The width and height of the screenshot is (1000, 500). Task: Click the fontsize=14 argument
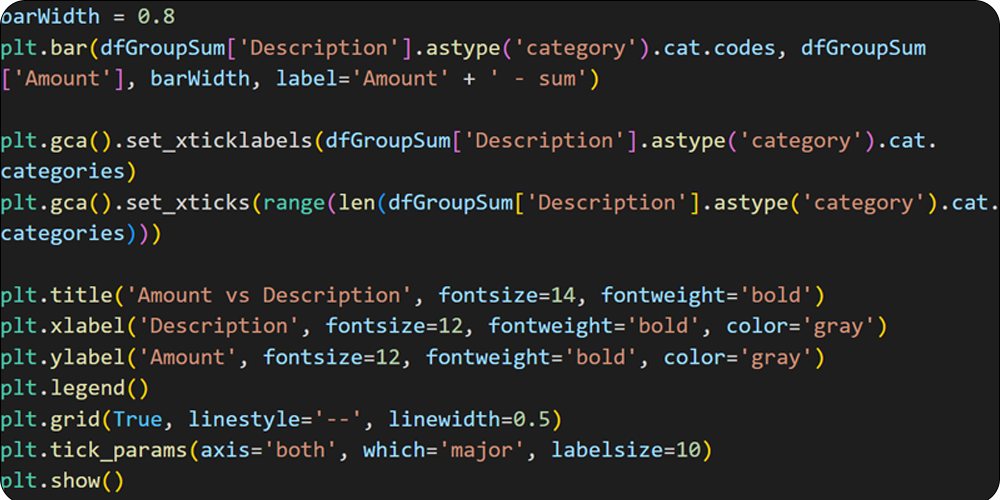pyautogui.click(x=506, y=296)
